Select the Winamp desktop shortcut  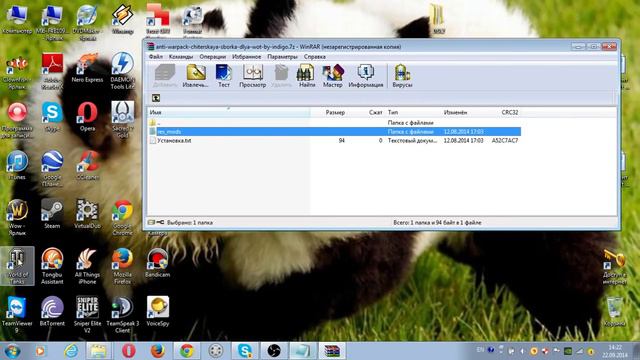pyautogui.click(x=122, y=19)
